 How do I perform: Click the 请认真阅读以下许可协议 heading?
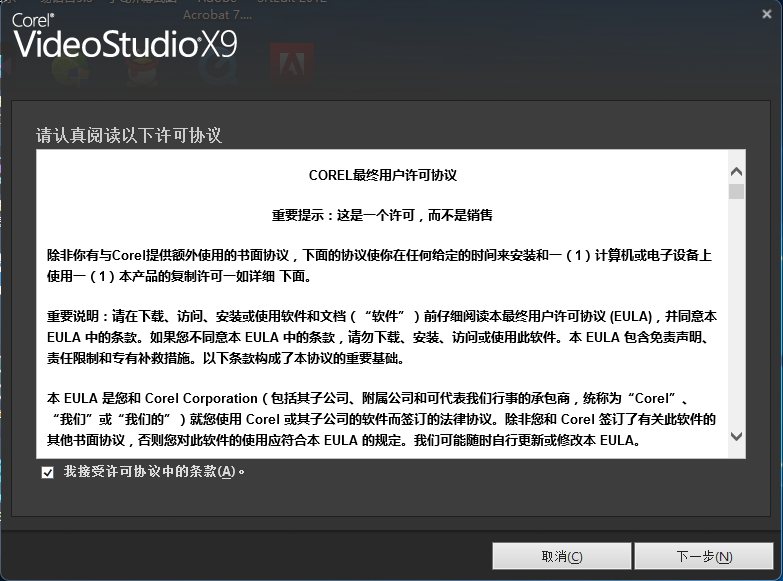click(x=128, y=135)
